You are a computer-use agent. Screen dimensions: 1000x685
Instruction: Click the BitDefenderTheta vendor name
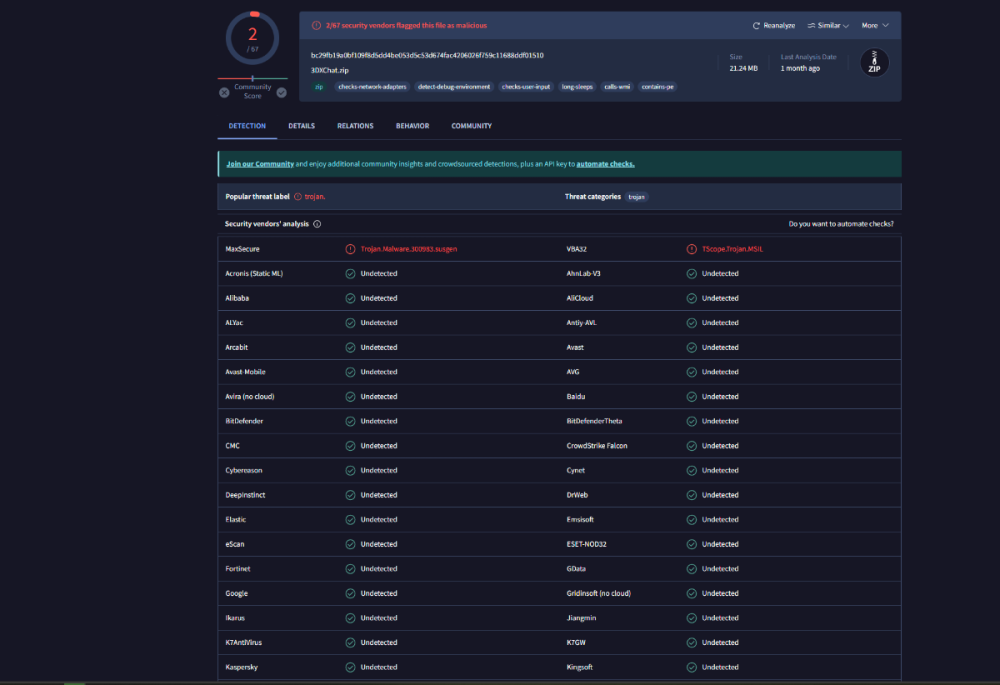tap(594, 421)
